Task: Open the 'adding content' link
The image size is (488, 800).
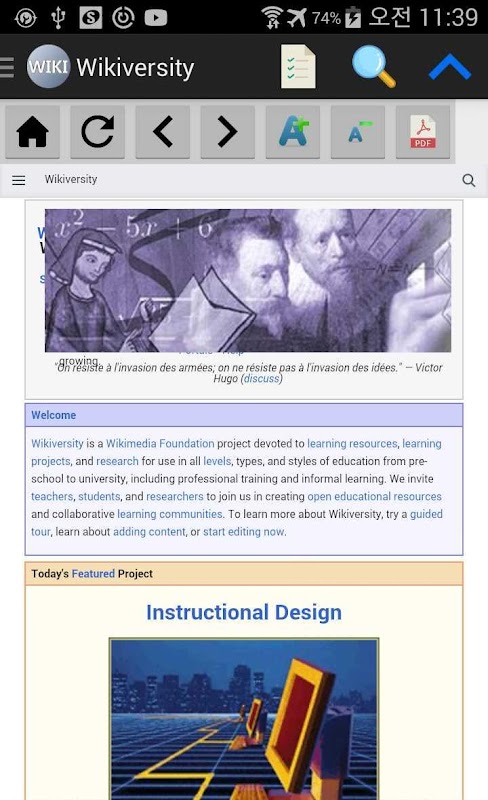Action: pos(149,532)
